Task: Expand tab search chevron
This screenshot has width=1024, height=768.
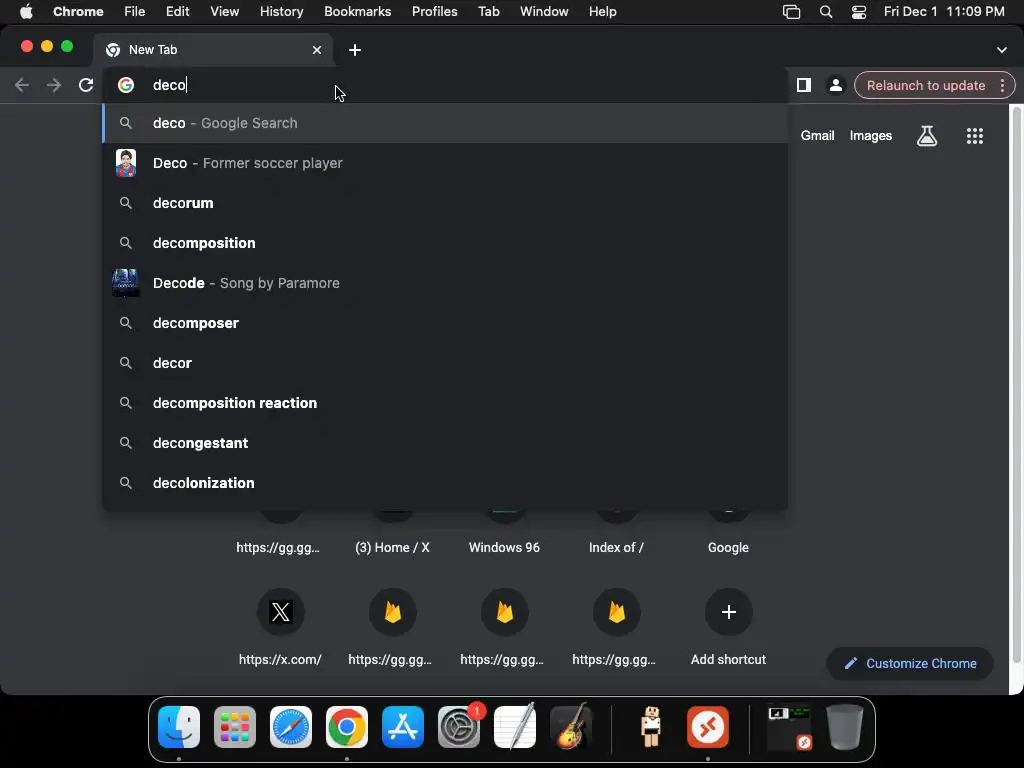Action: coord(1001,50)
